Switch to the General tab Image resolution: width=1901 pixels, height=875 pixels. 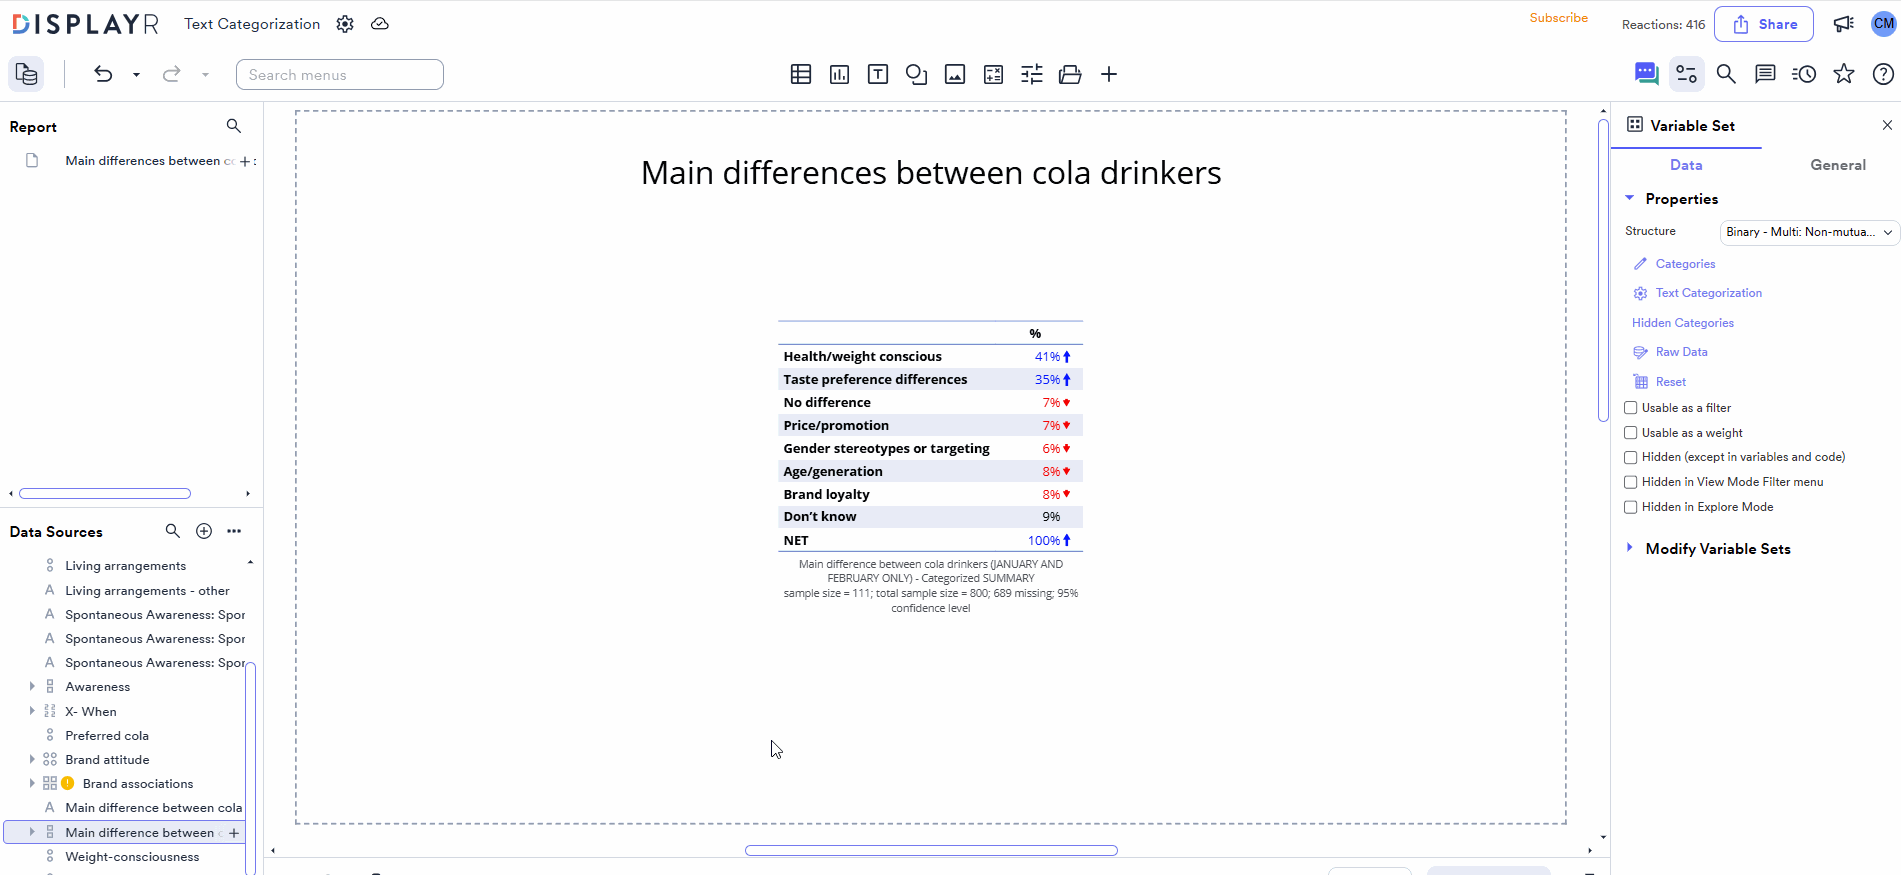click(x=1838, y=165)
